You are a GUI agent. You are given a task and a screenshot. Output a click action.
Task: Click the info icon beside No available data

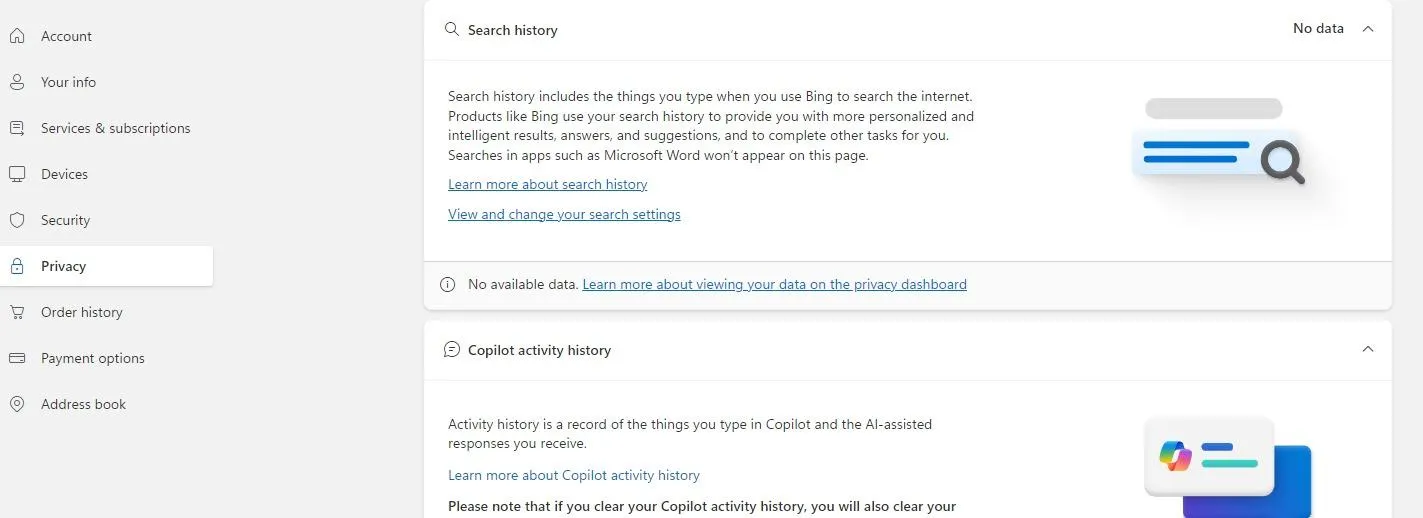[x=448, y=285]
